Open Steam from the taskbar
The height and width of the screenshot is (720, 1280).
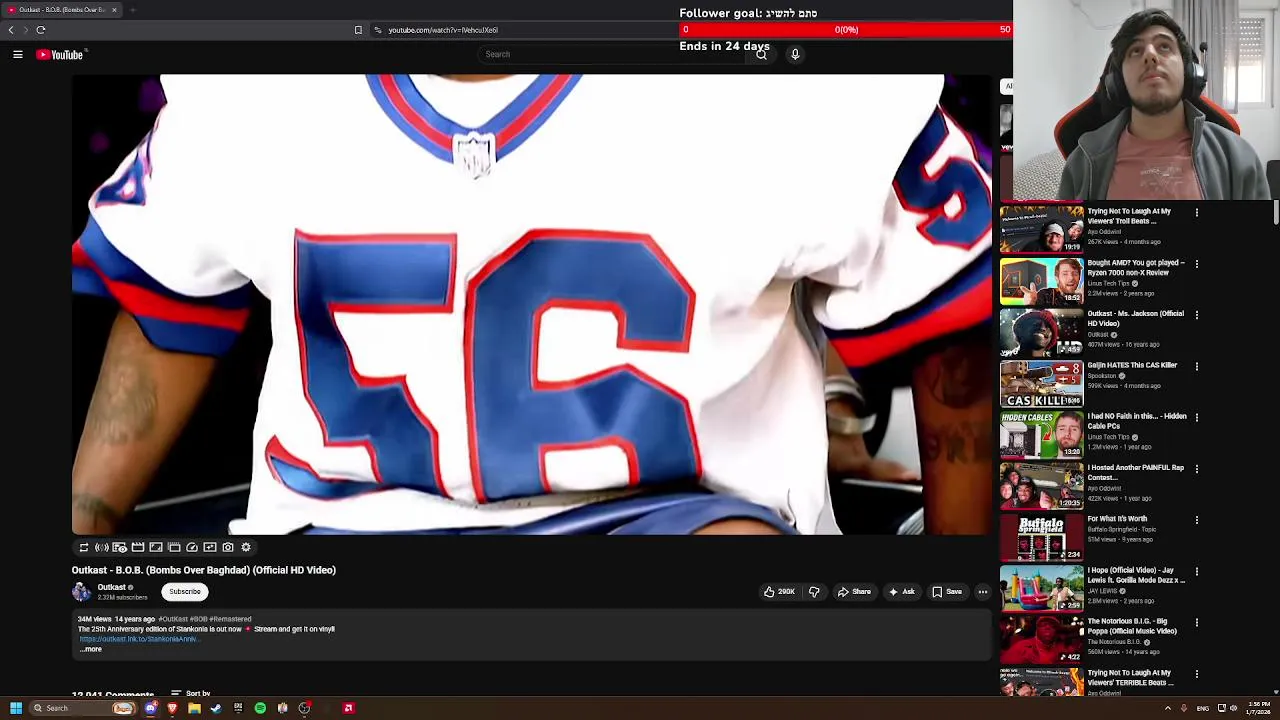[x=216, y=708]
